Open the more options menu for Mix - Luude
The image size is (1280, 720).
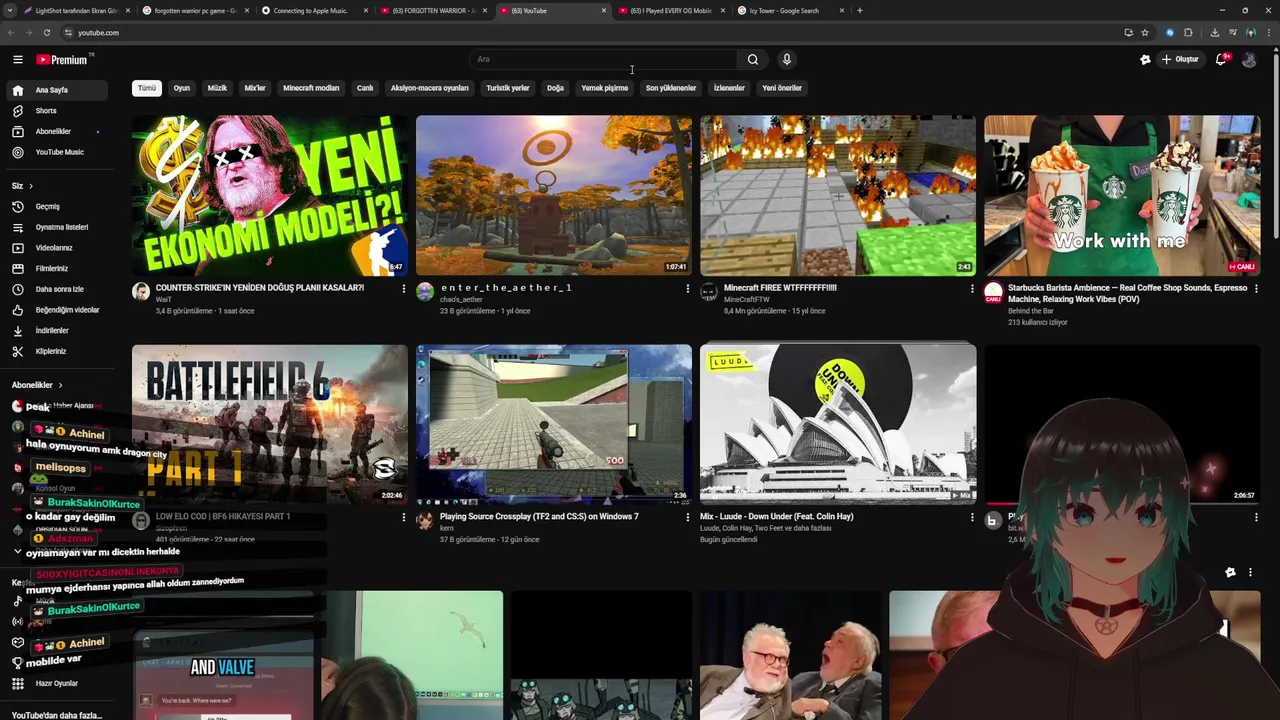(972, 518)
